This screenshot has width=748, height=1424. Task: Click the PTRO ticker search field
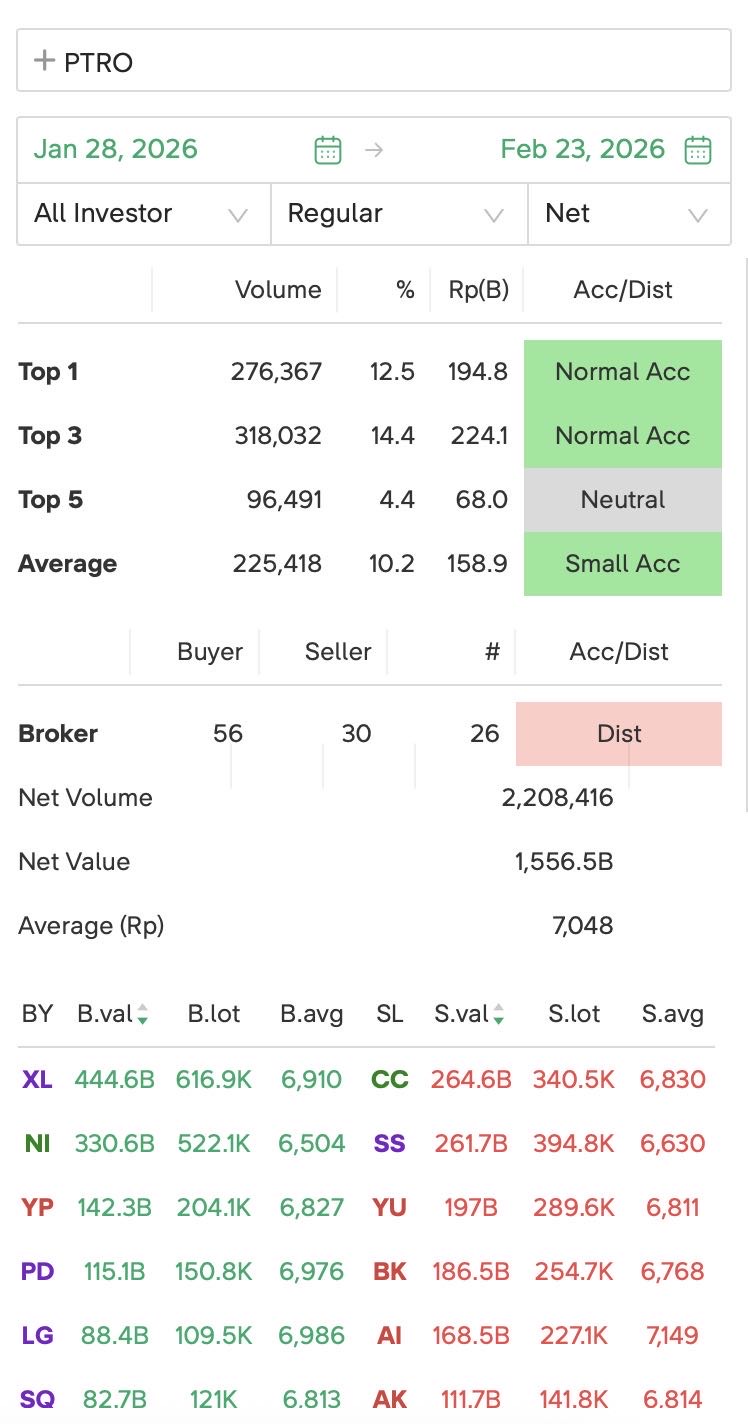[x=390, y=62]
